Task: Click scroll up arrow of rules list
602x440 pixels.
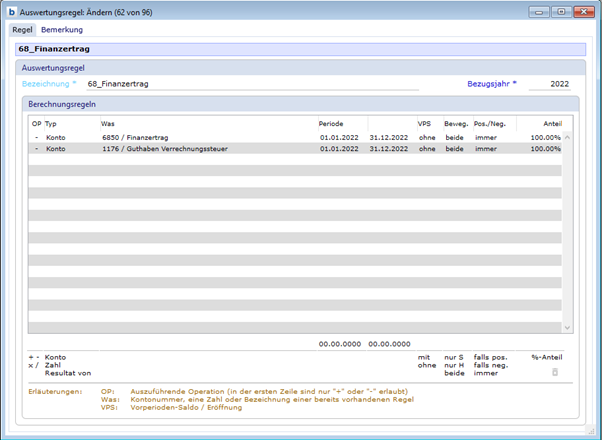Action: tap(567, 138)
